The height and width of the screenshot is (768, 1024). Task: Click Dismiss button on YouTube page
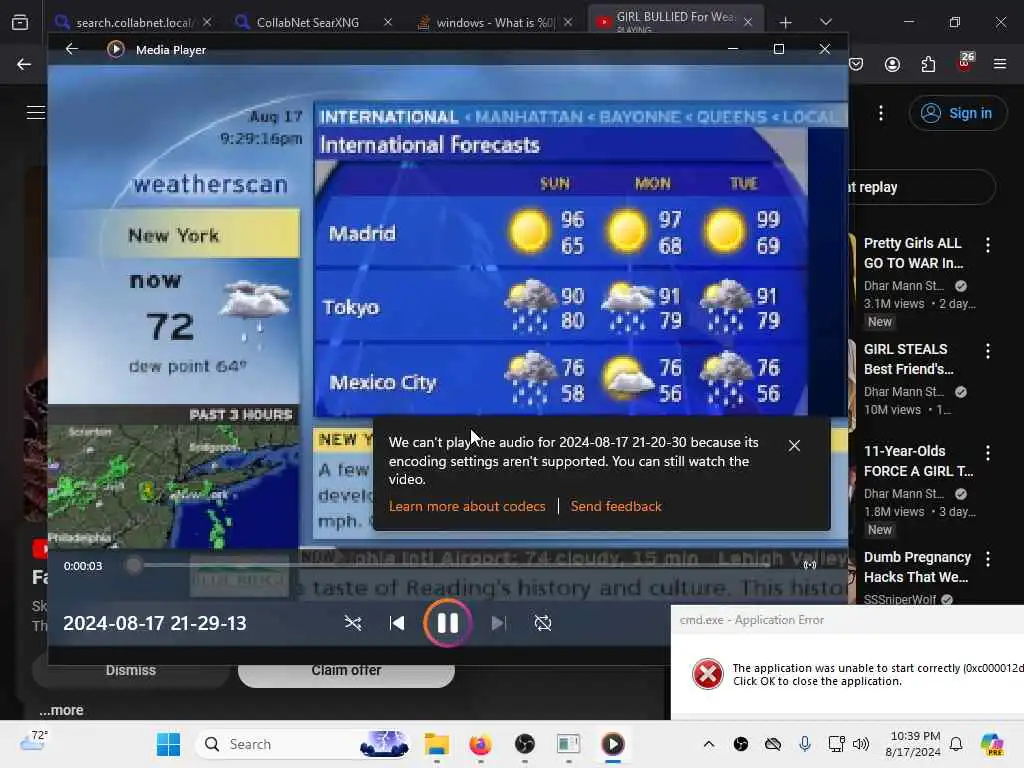coord(131,671)
